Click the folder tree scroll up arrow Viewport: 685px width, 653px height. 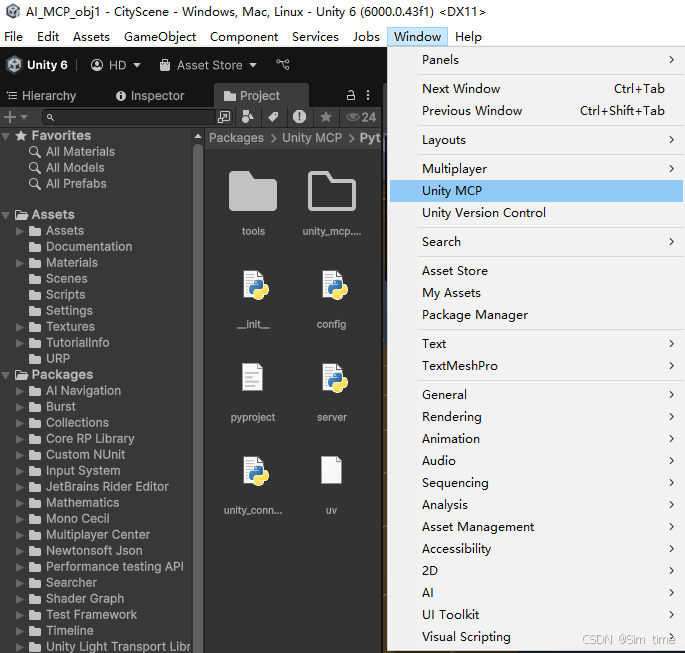tap(198, 136)
